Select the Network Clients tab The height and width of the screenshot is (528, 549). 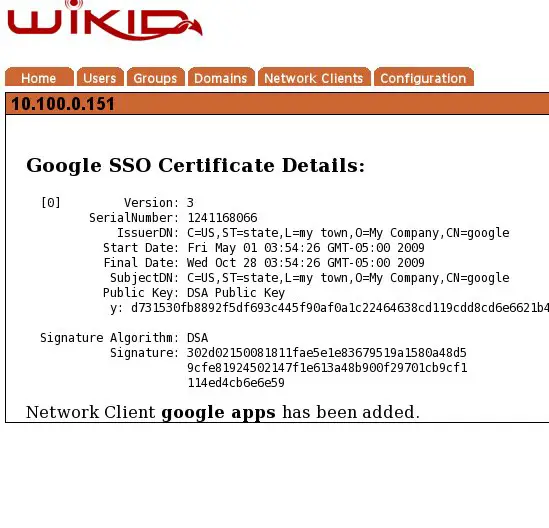pos(314,77)
